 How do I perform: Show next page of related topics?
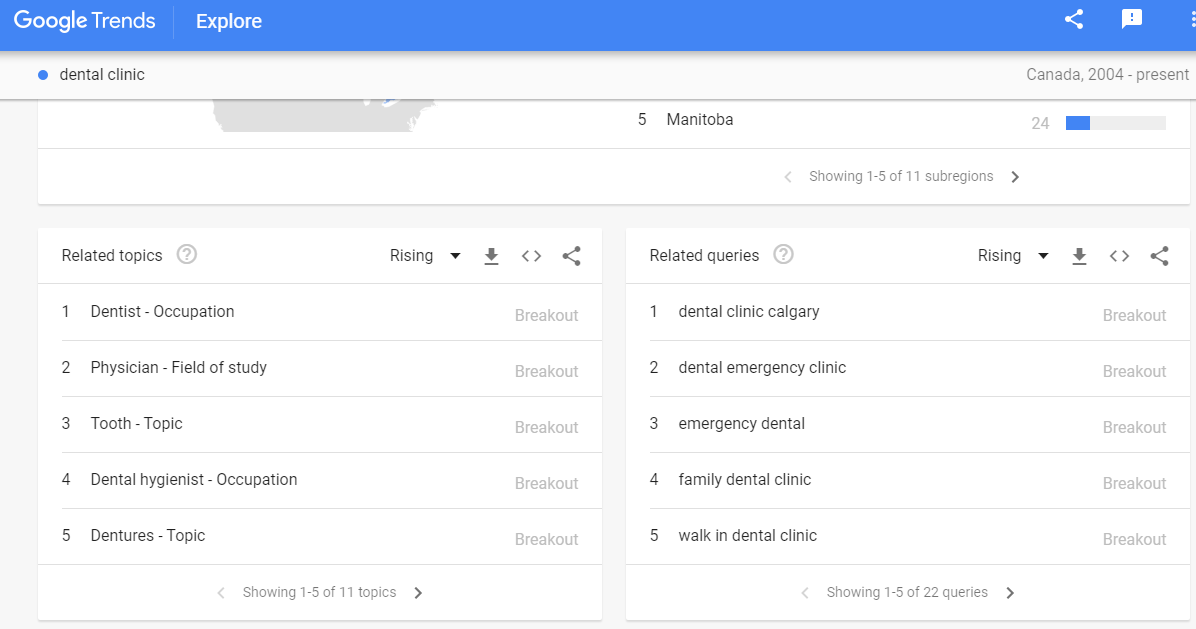[418, 593]
